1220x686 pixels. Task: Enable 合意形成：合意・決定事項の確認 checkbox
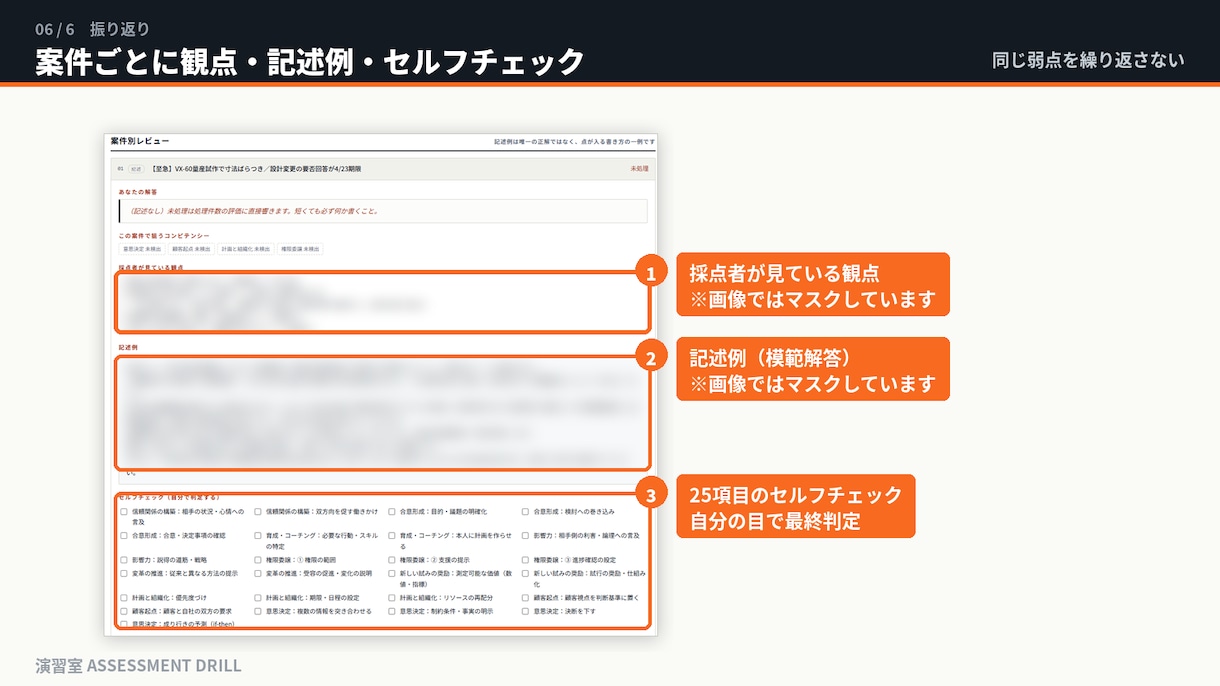(x=124, y=536)
